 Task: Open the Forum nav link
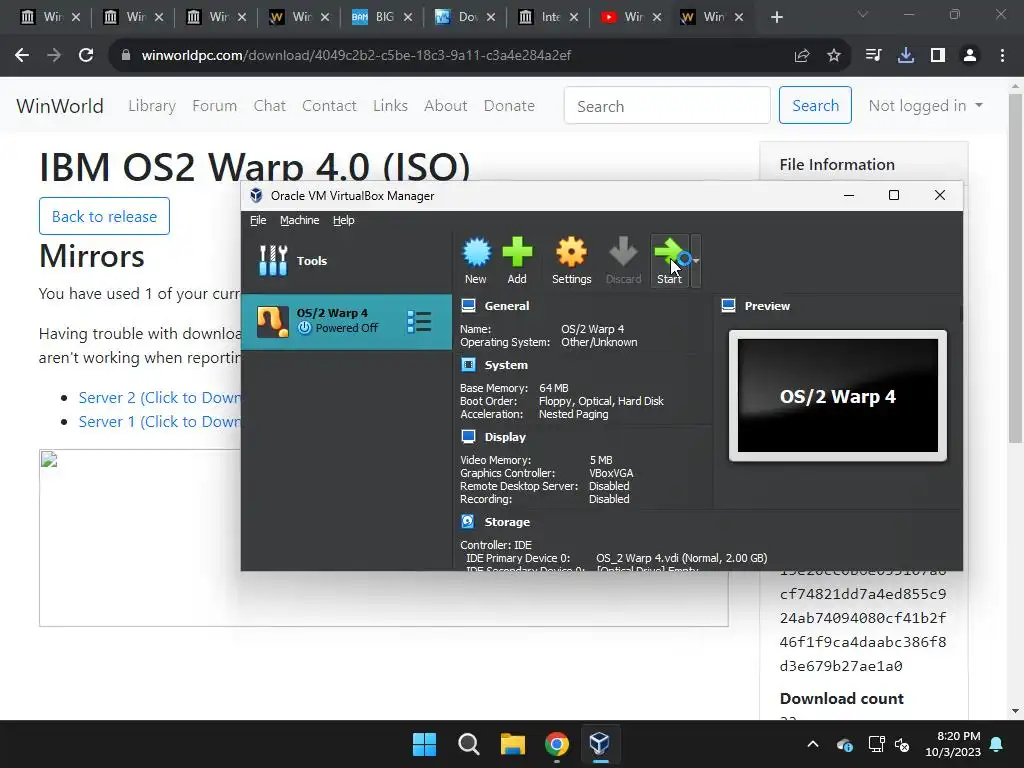(x=215, y=106)
